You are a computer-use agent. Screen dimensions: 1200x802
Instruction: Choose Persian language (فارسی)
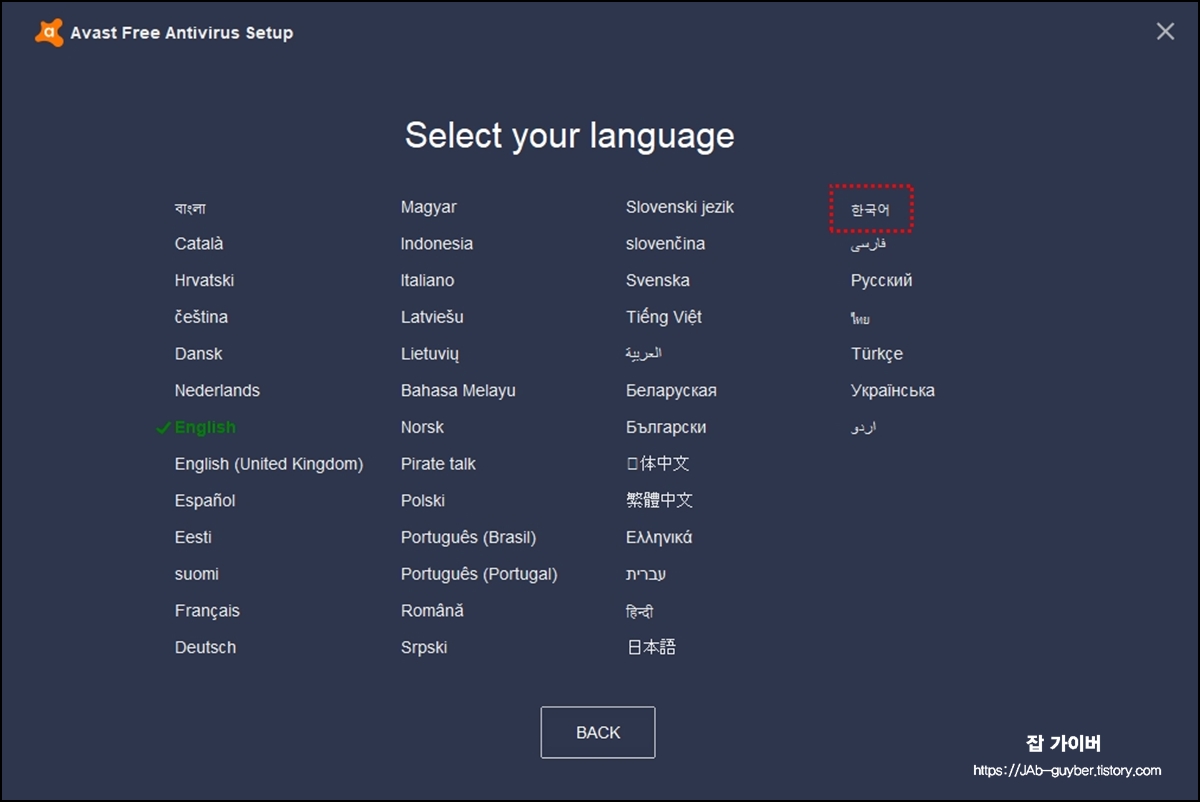[x=868, y=244]
